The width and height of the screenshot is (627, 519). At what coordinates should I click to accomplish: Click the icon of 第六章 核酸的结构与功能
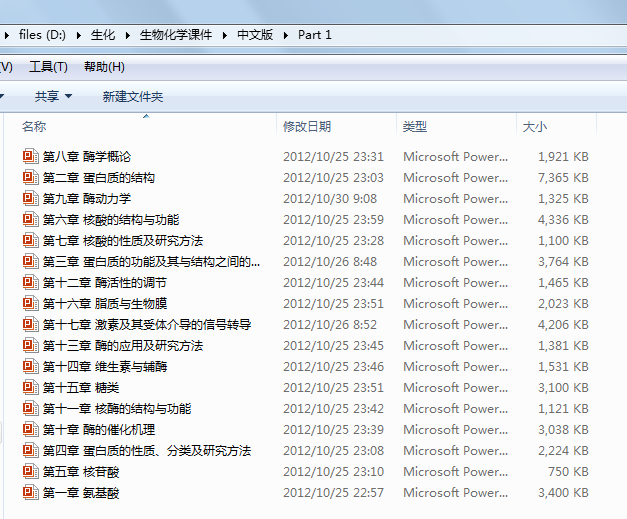click(x=30, y=220)
